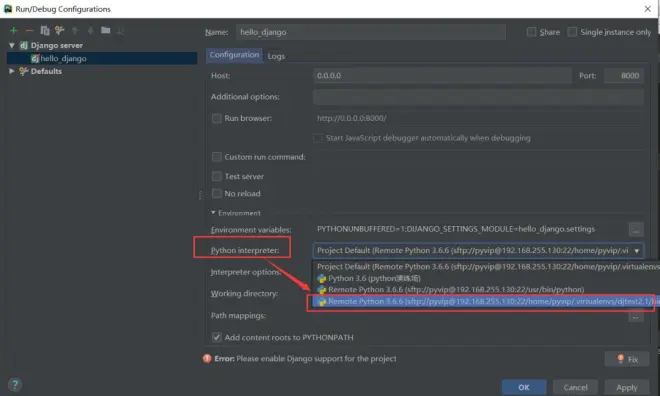This screenshot has height=396, width=660.
Task: Enable the Run browser checkbox
Action: coord(217,118)
